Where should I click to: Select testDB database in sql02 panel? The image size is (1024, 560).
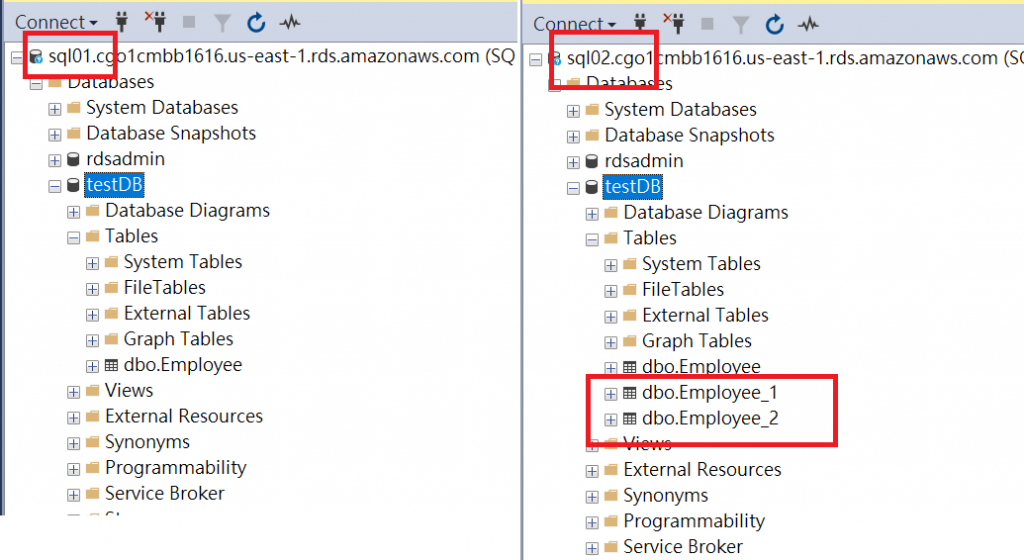click(633, 187)
